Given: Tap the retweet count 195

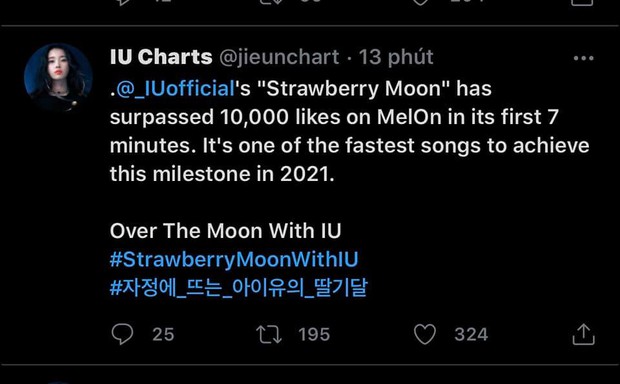Looking at the screenshot, I should [x=314, y=335].
